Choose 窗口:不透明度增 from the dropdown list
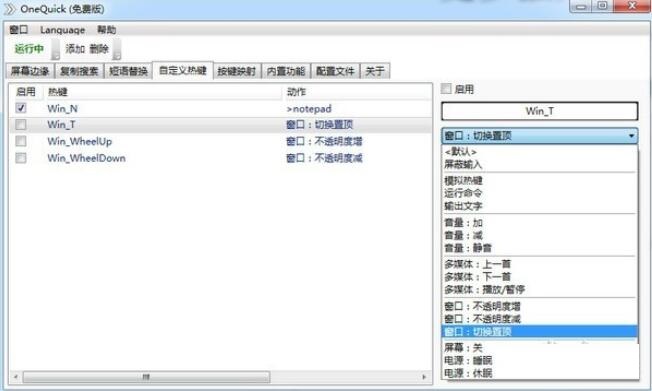Viewport: 652px width, 391px height. 539,306
